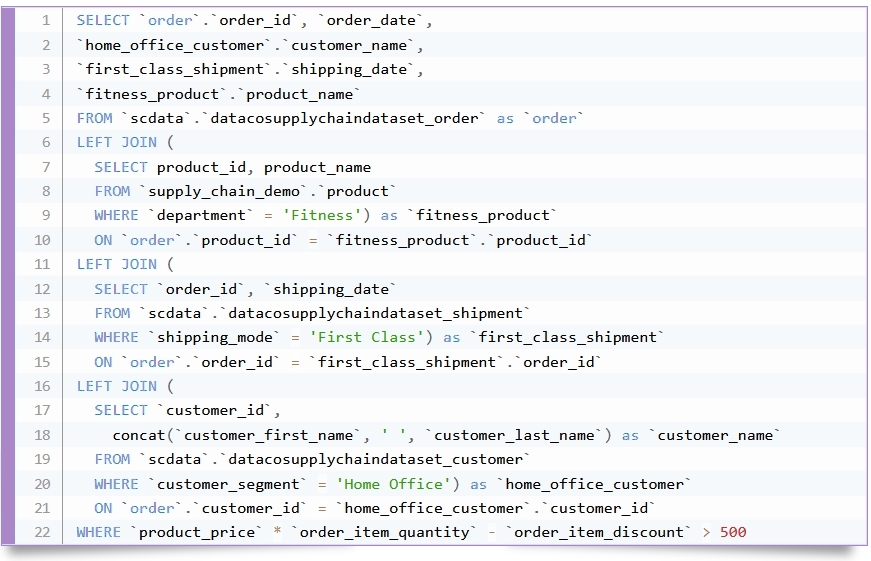The width and height of the screenshot is (871, 561).
Task: Click the number 500 on line 22
Action: (733, 532)
